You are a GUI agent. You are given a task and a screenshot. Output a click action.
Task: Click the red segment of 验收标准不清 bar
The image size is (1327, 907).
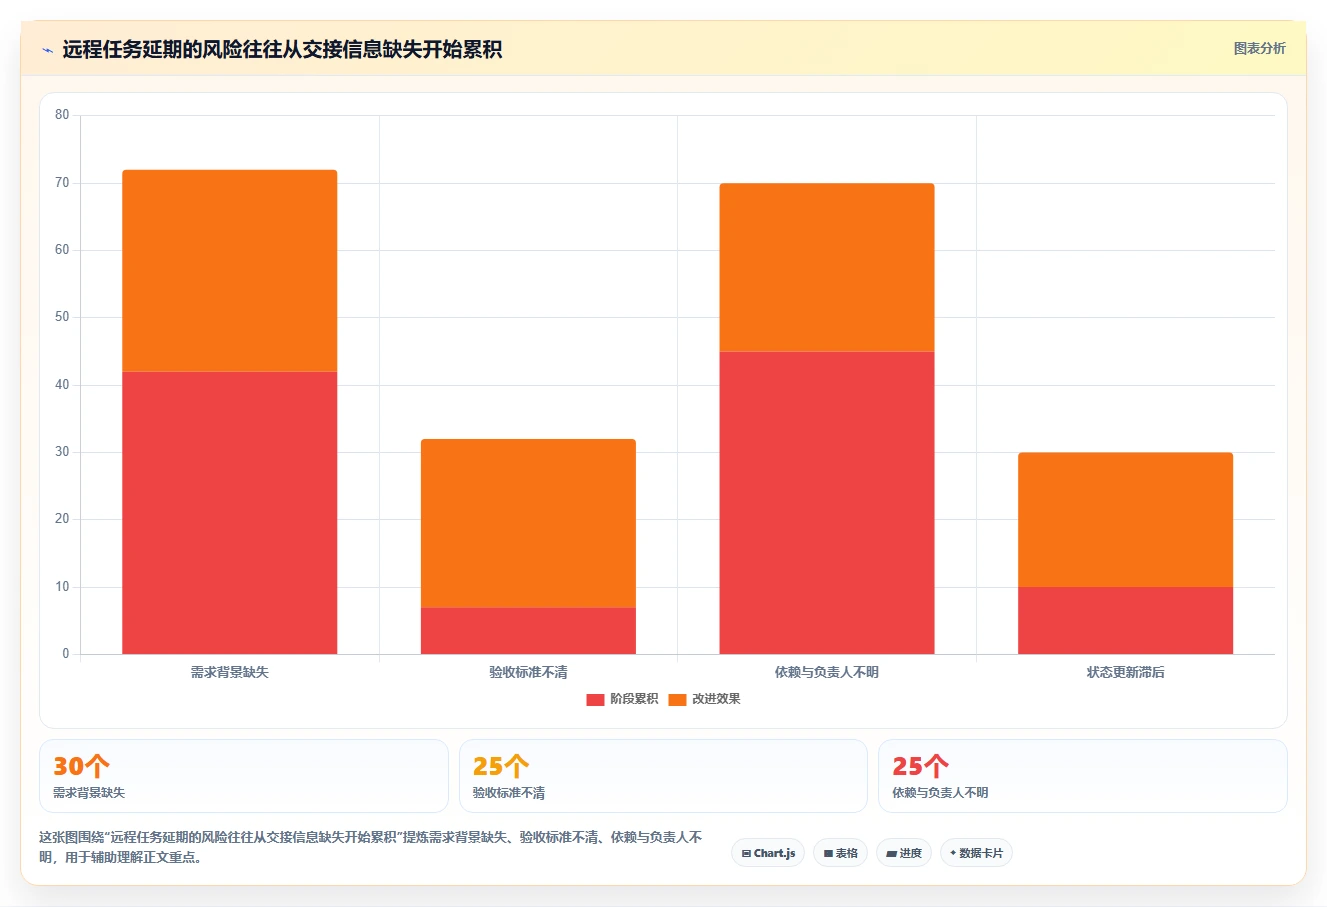528,631
